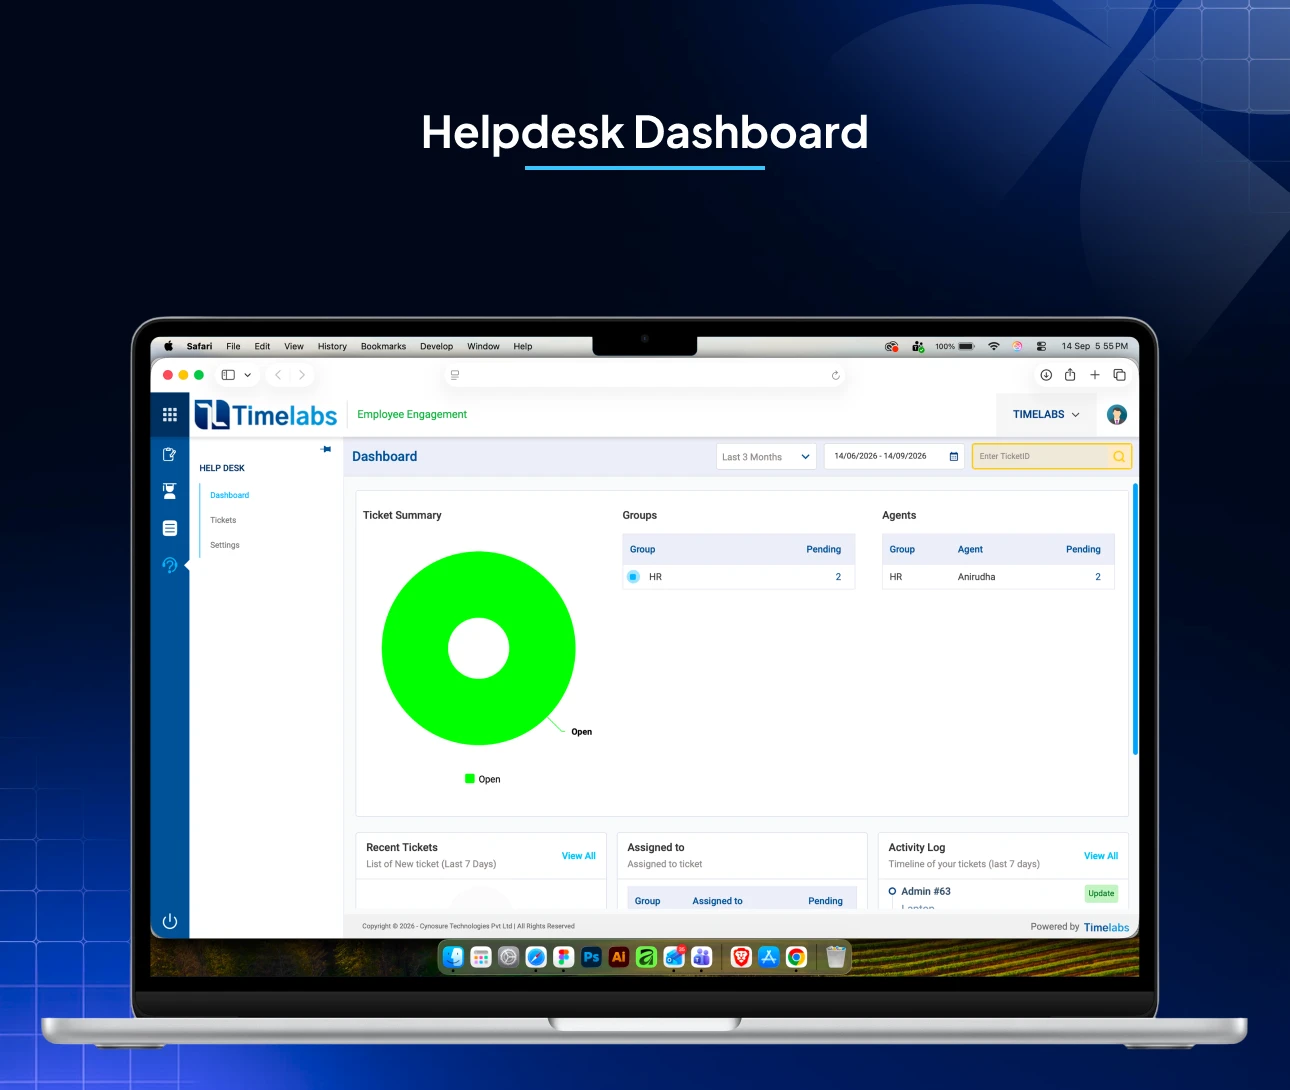Viewport: 1290px width, 1090px height.
Task: Click the ticket search magnifier icon
Action: tap(1119, 456)
